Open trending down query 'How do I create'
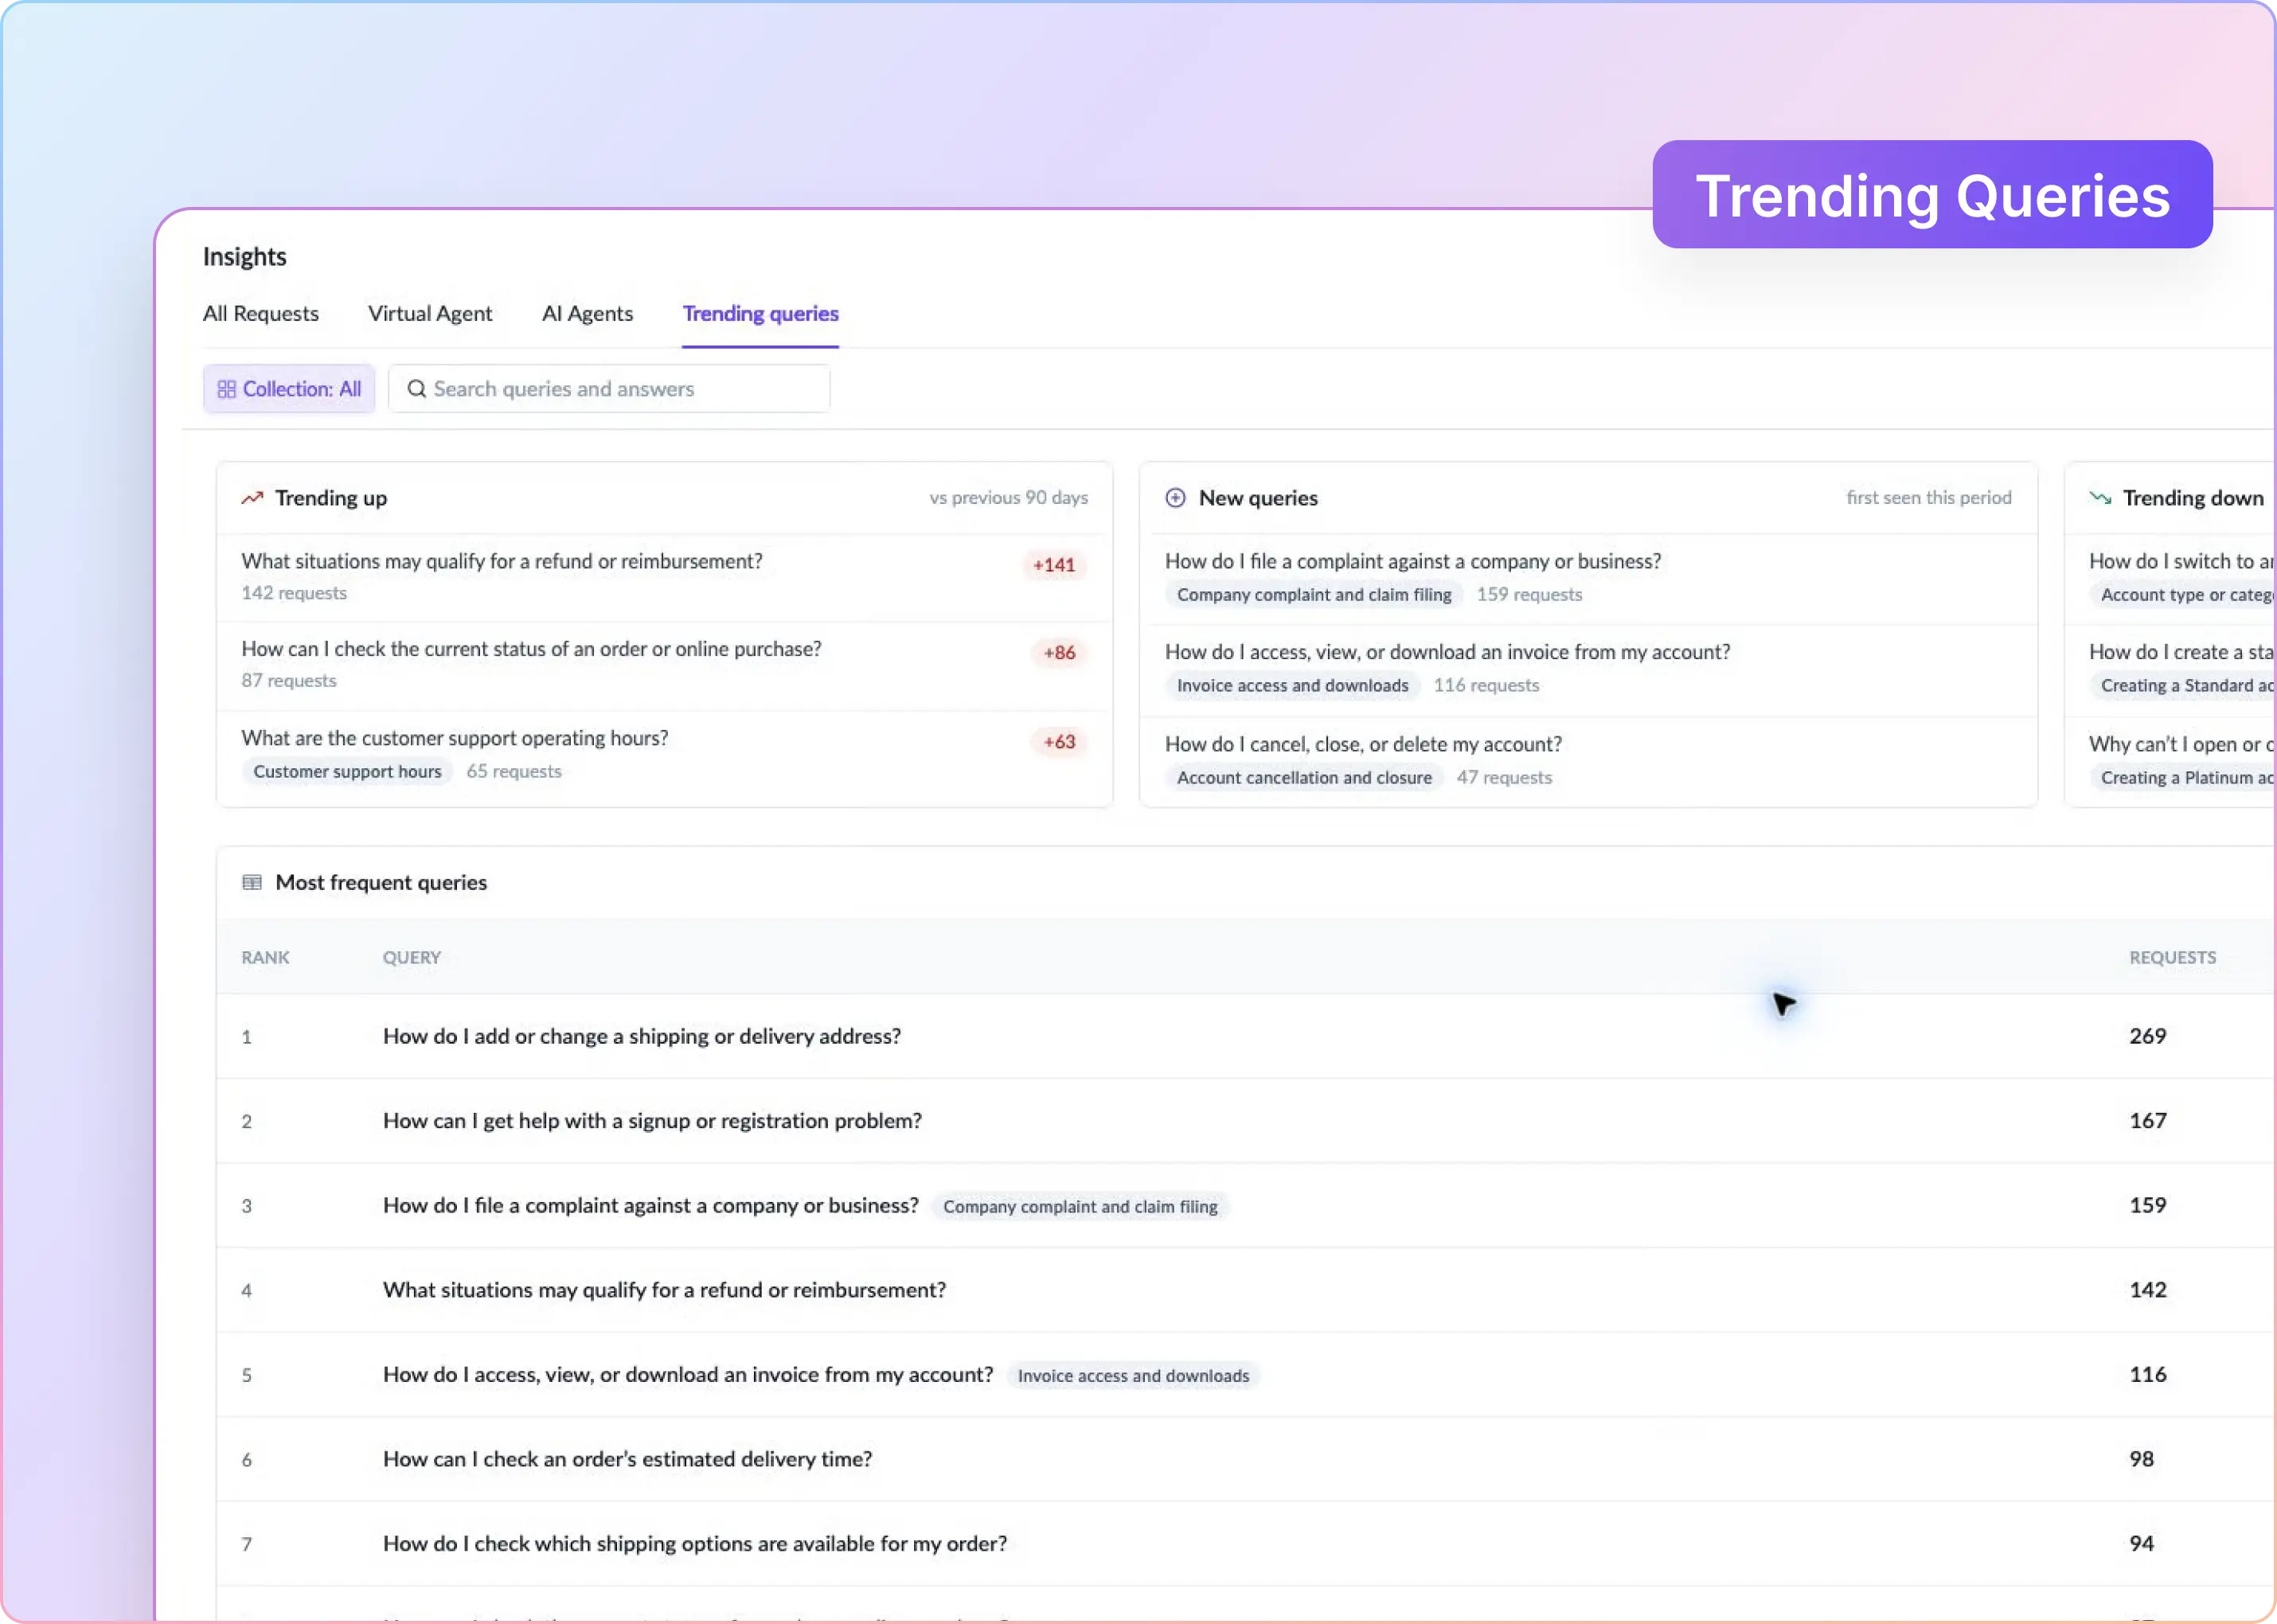 (x=2181, y=652)
